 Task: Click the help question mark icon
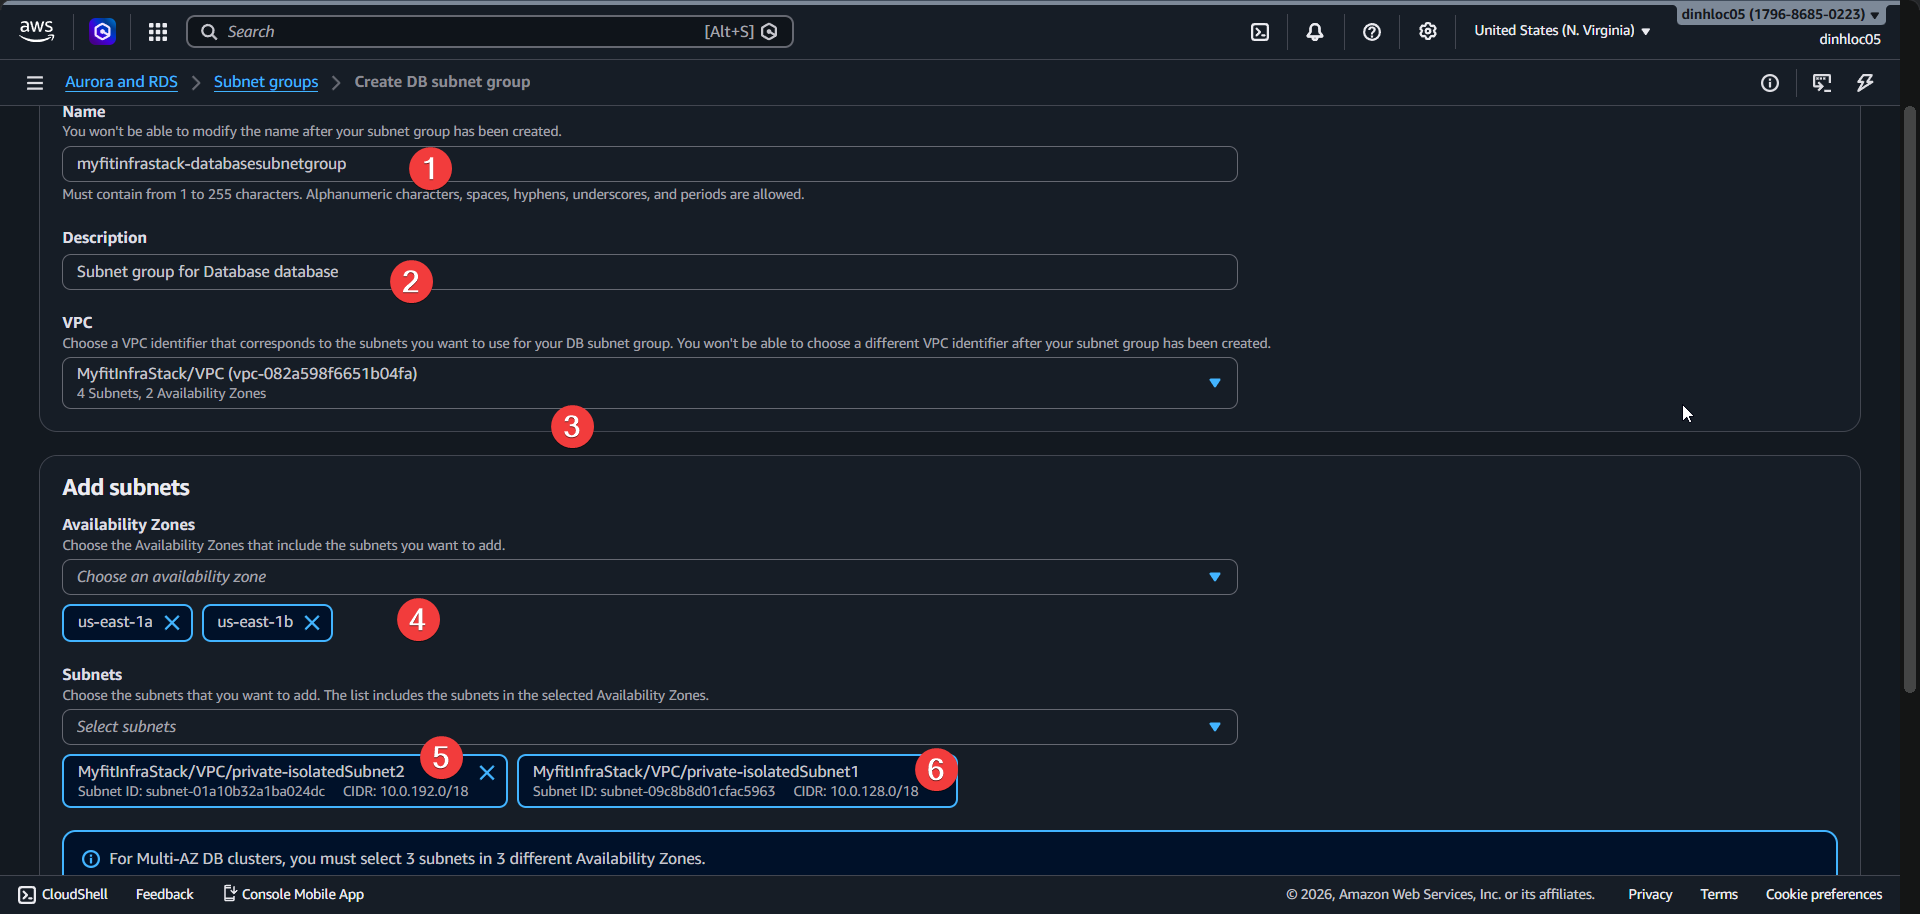[x=1371, y=31]
